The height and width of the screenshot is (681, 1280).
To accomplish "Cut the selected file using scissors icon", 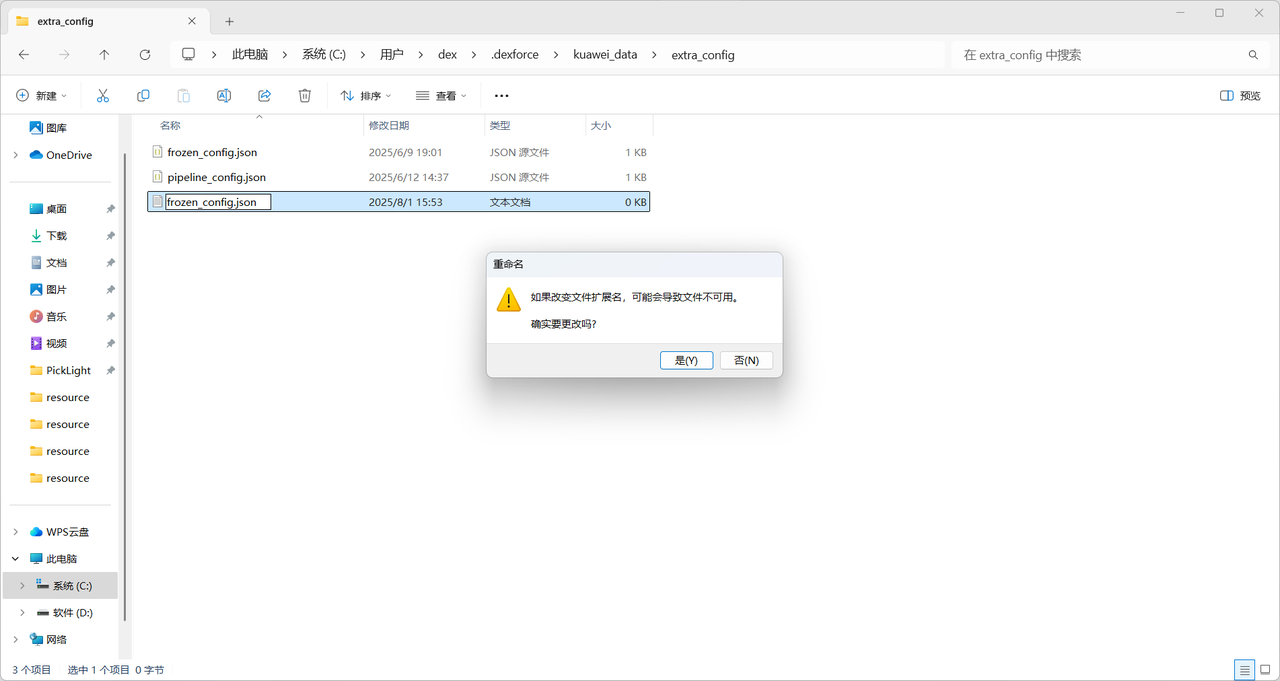I will tap(102, 95).
